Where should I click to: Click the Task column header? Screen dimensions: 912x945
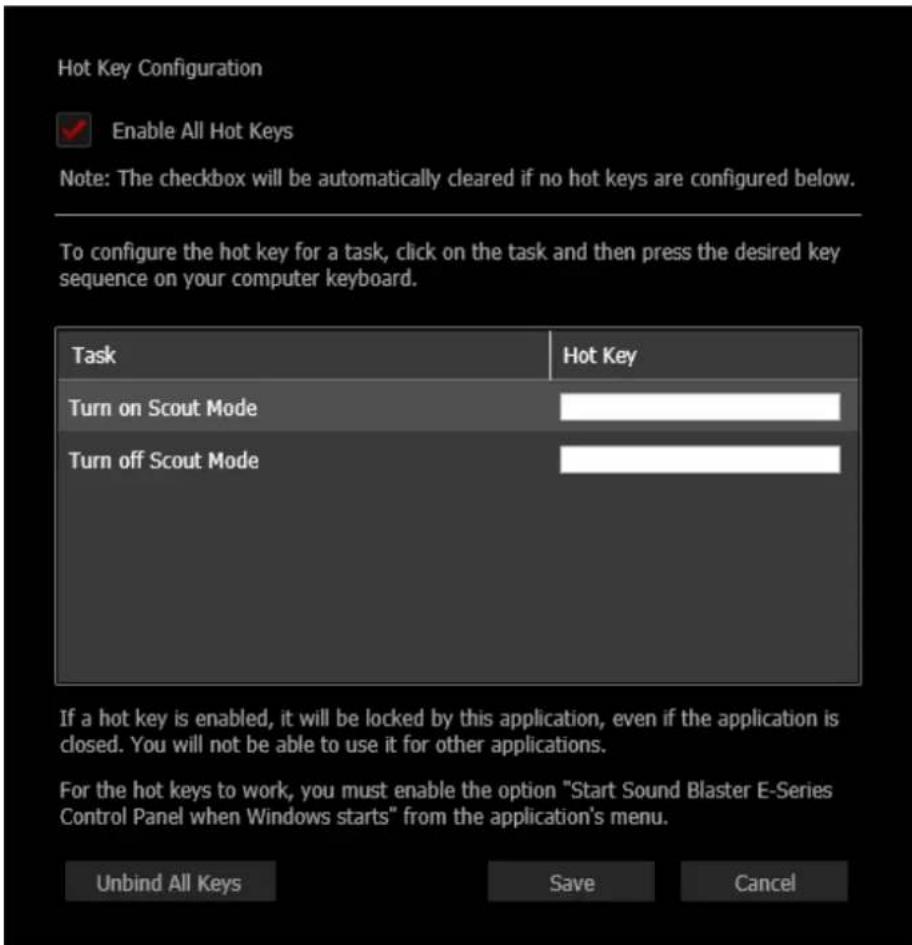(303, 355)
